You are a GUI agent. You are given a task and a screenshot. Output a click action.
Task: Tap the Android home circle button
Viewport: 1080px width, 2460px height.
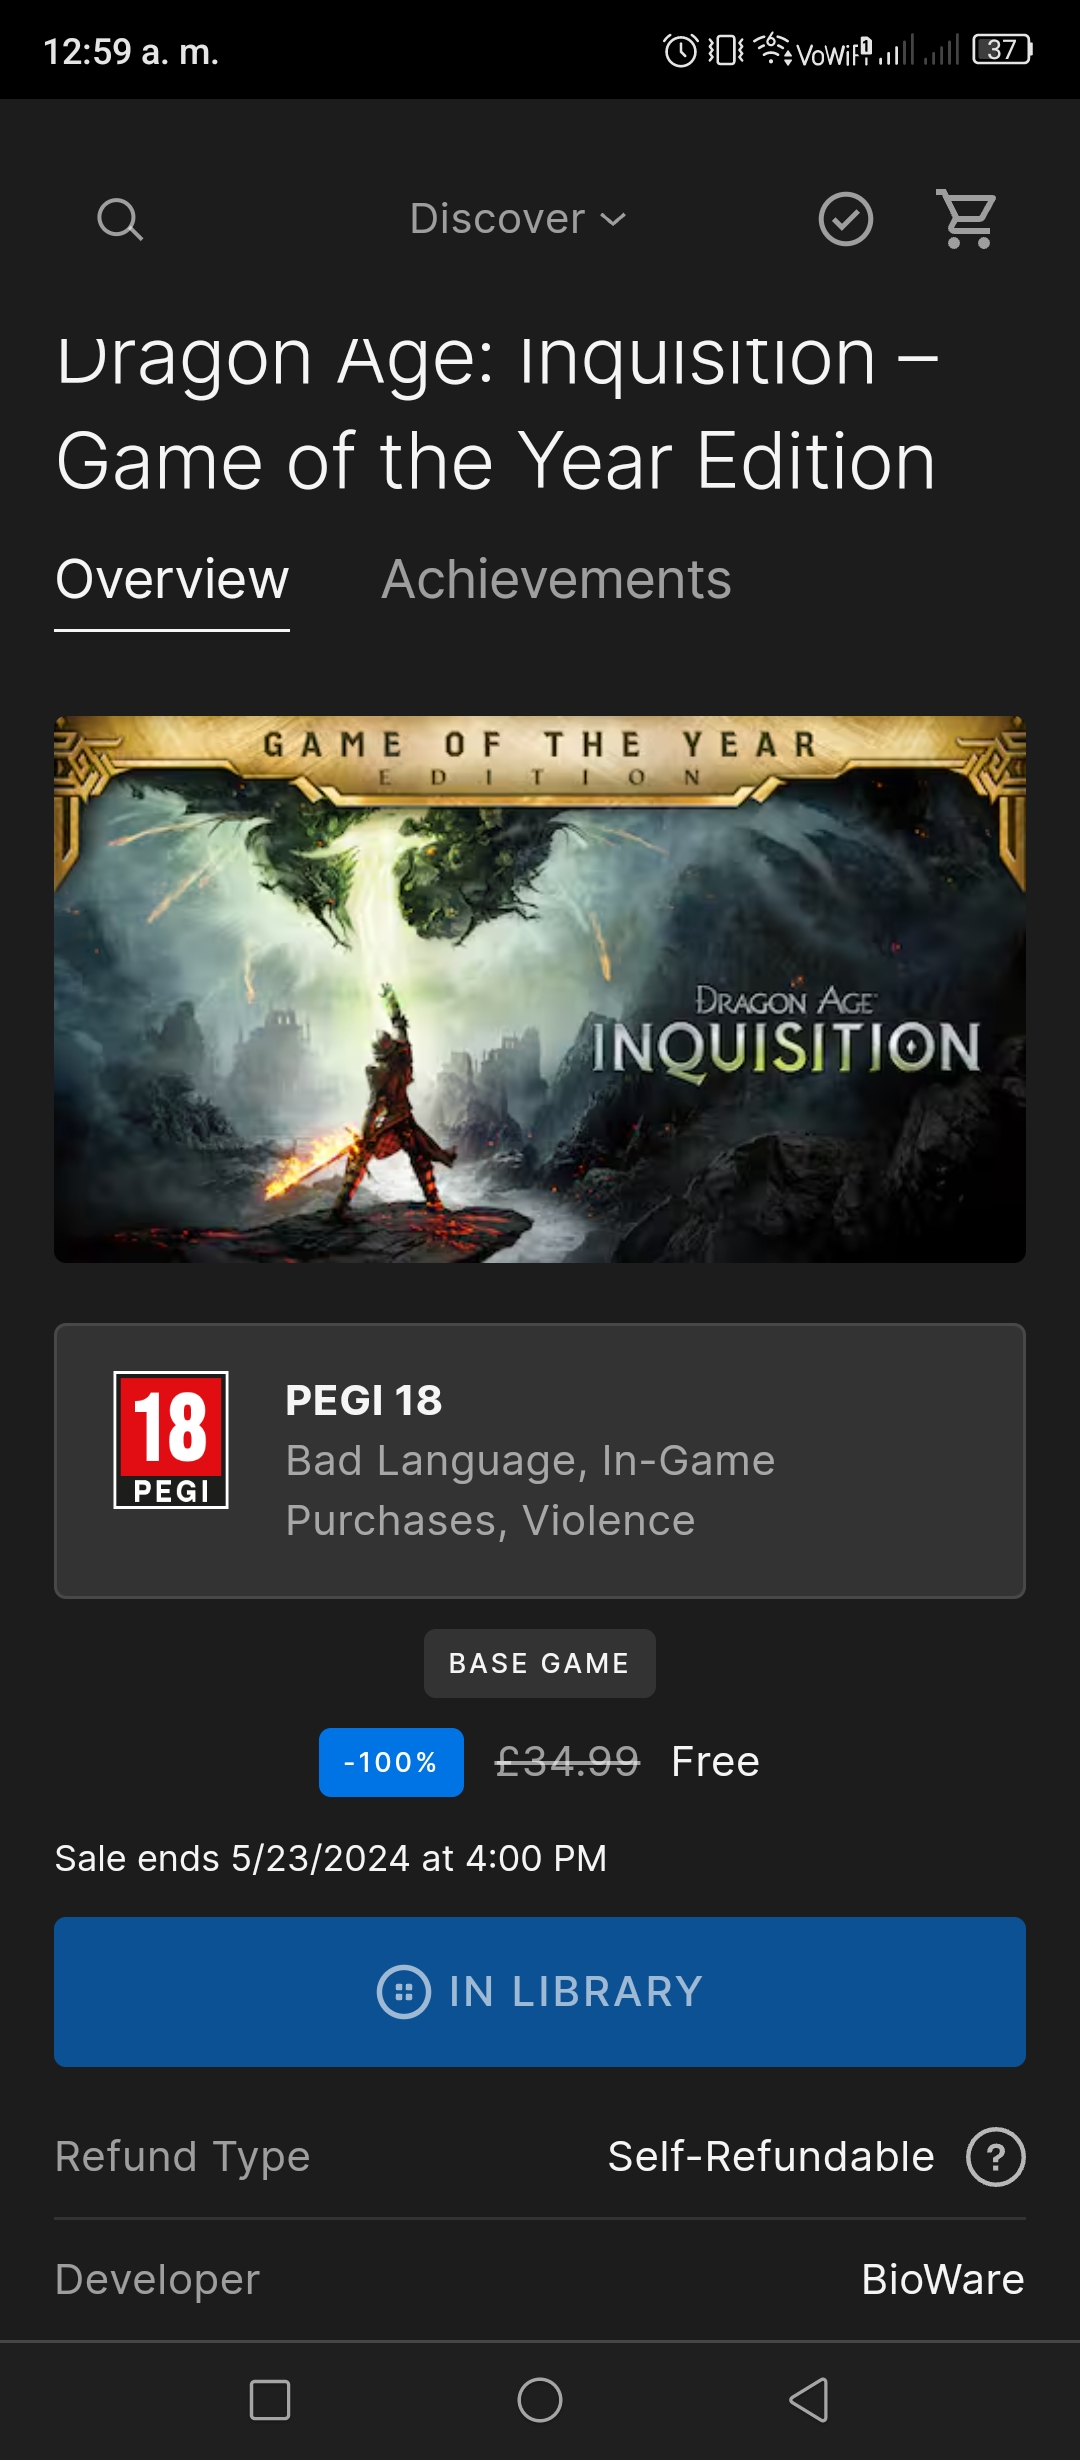click(x=540, y=2400)
